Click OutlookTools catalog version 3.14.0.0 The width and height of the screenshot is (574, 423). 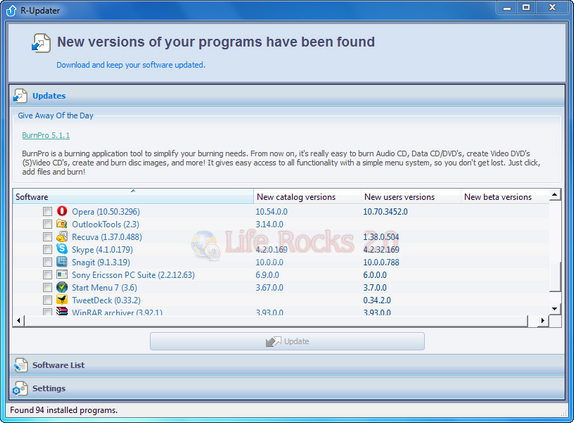coord(269,224)
